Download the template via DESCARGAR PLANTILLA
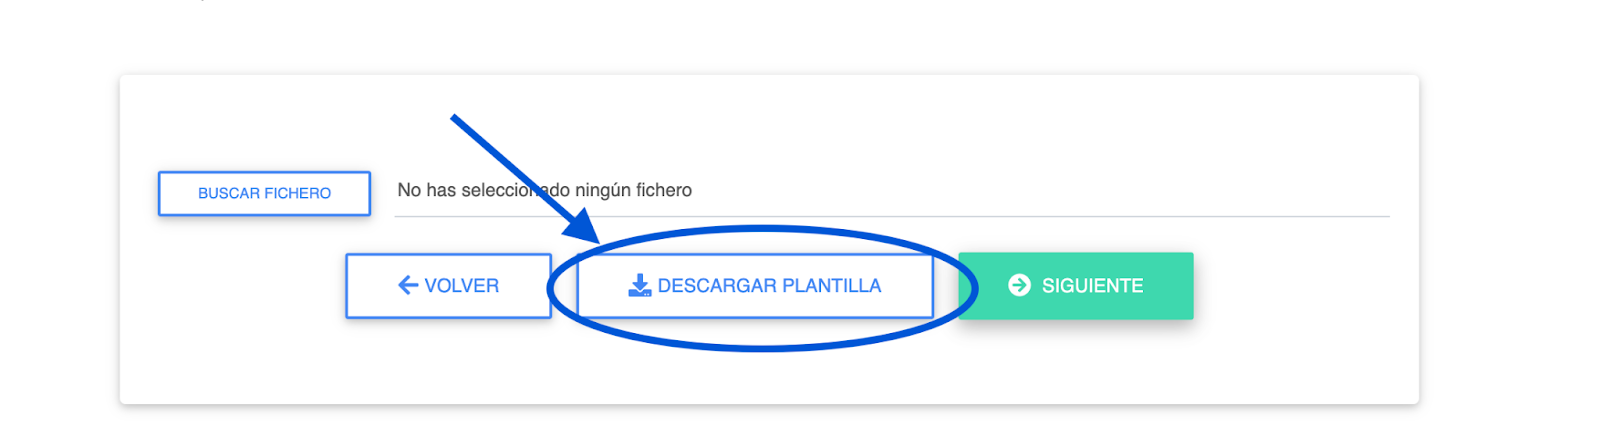 coord(755,285)
